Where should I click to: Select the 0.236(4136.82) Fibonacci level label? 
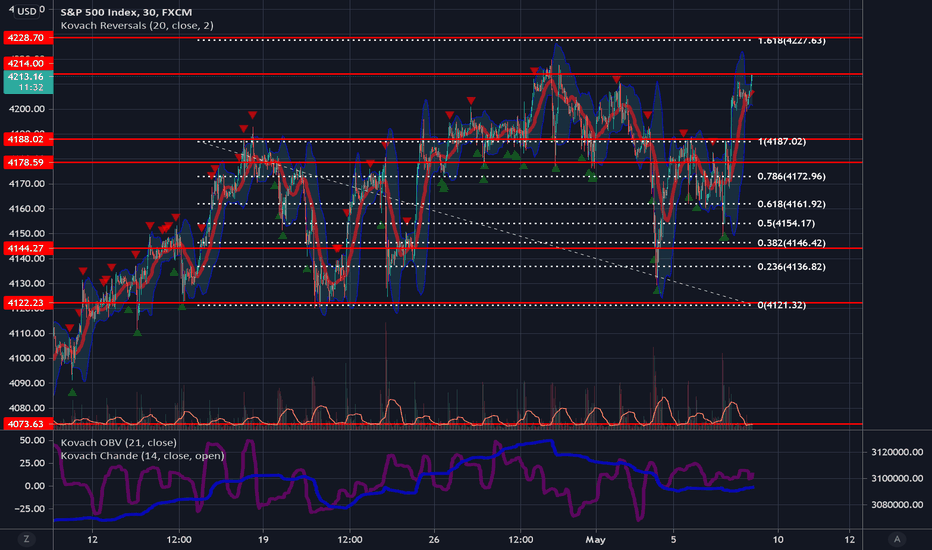791,266
